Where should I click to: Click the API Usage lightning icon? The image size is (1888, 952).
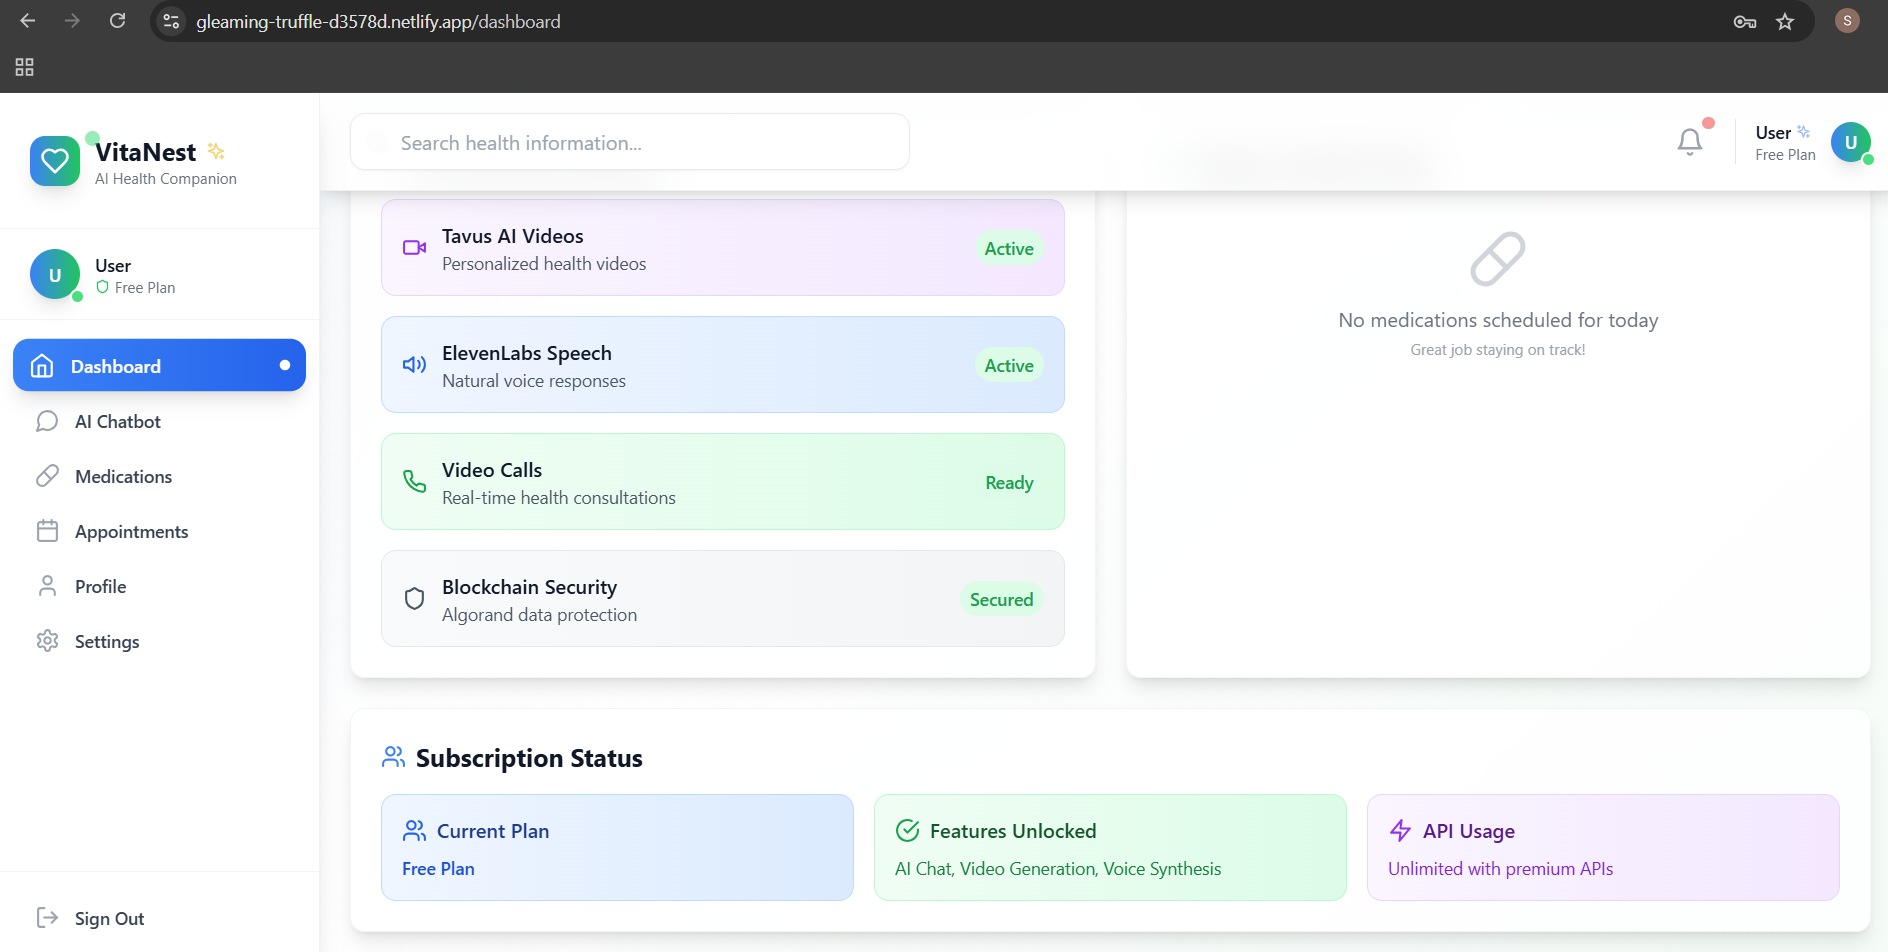[x=1400, y=831]
